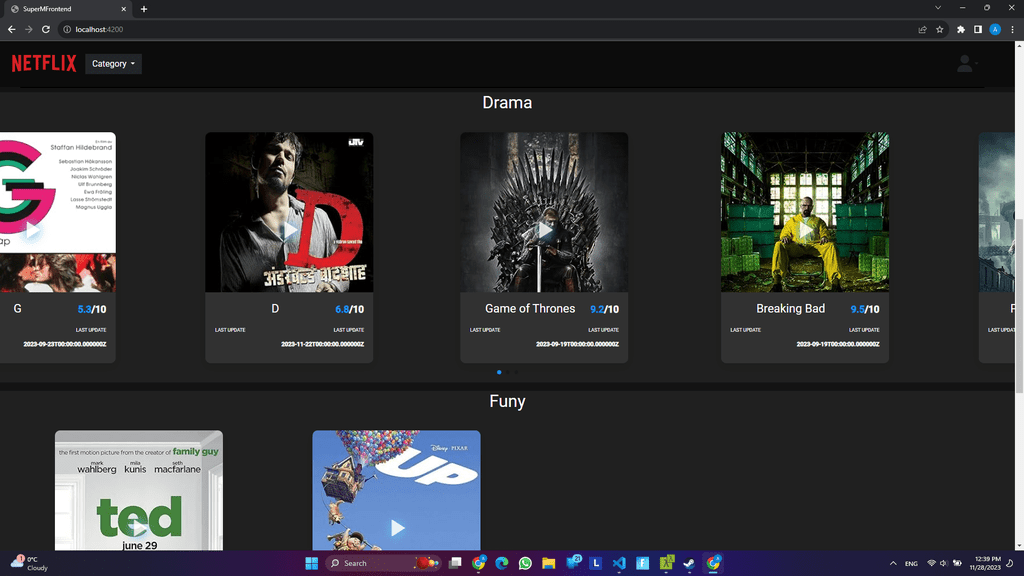Open a new browser tab
1024x576 pixels.
[x=144, y=9]
